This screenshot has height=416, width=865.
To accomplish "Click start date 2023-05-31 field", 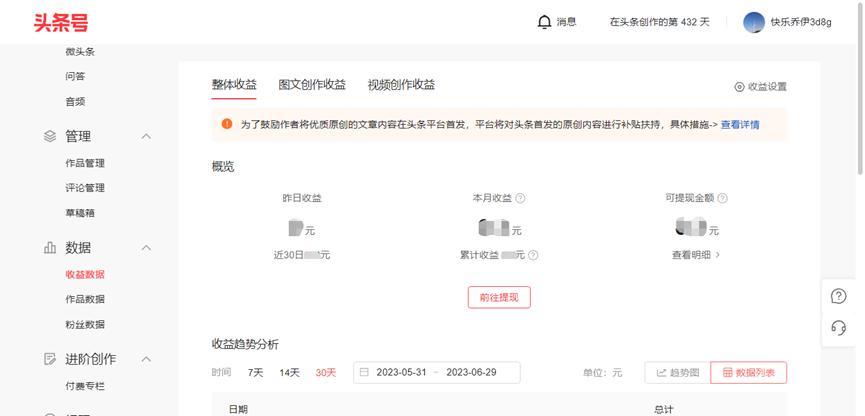I will (x=401, y=372).
